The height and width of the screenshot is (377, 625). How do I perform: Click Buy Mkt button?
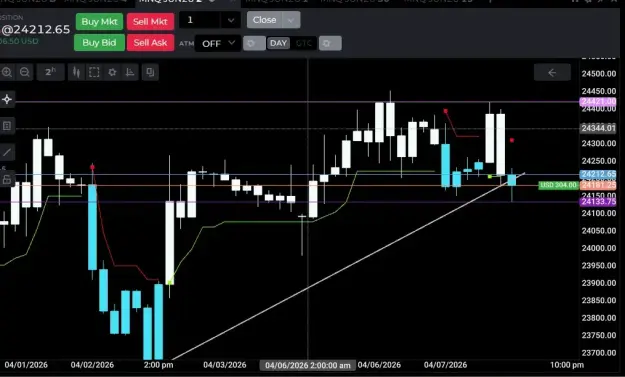point(99,22)
